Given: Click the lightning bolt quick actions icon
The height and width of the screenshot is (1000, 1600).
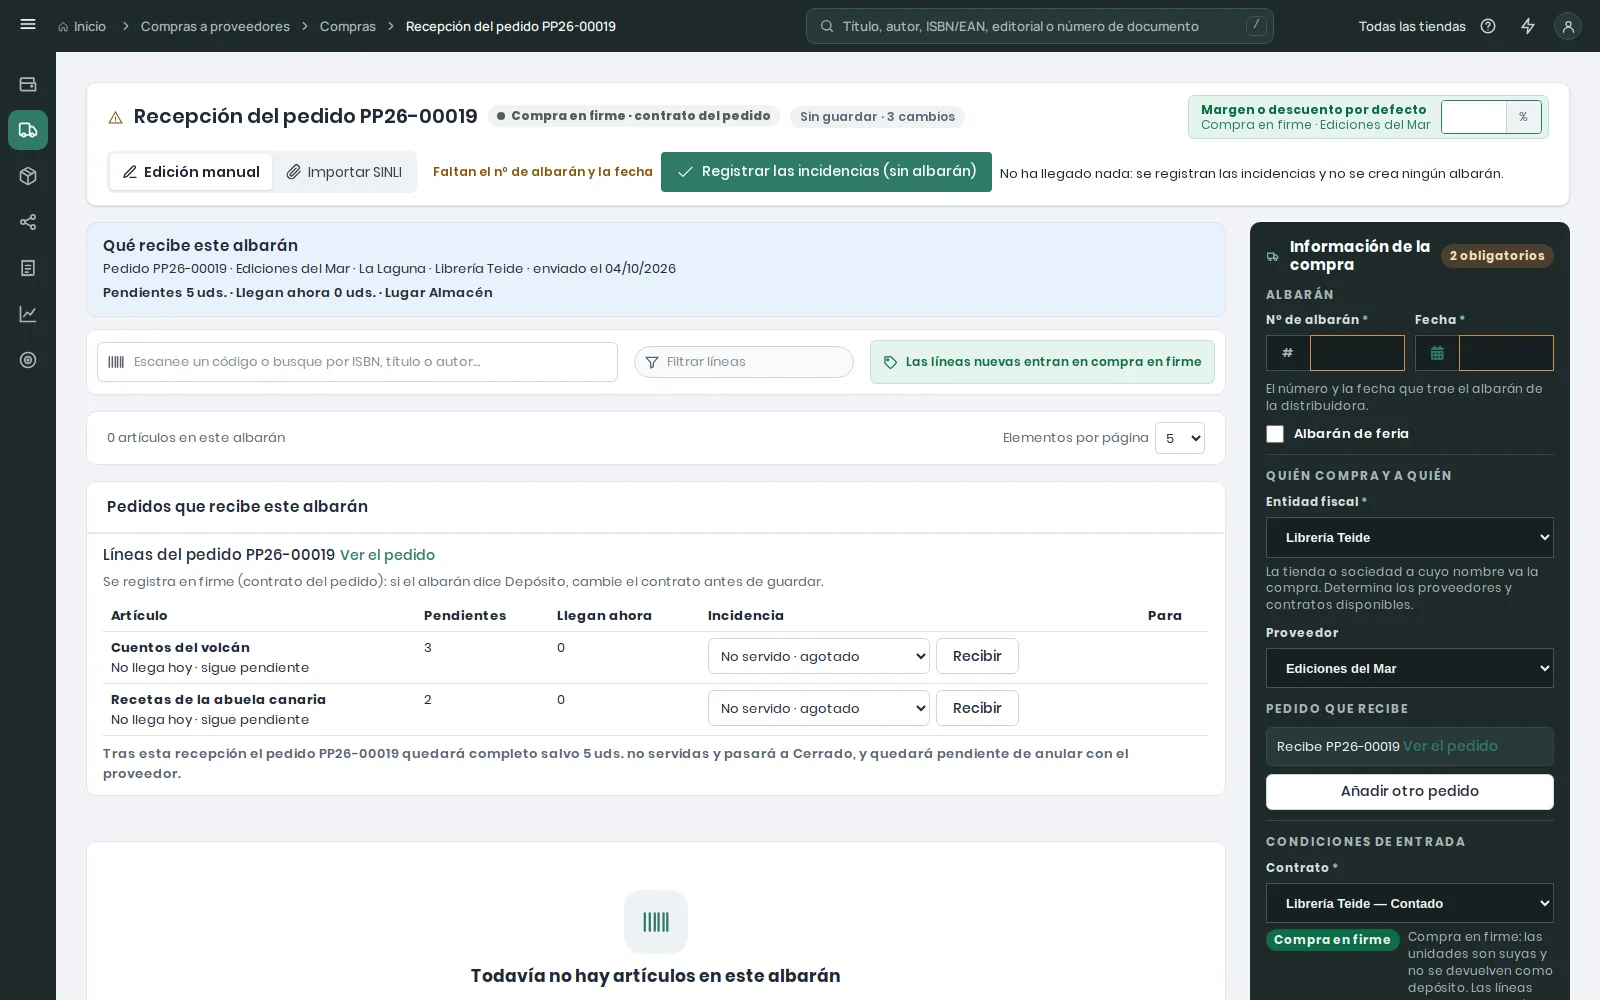Looking at the screenshot, I should pos(1528,26).
